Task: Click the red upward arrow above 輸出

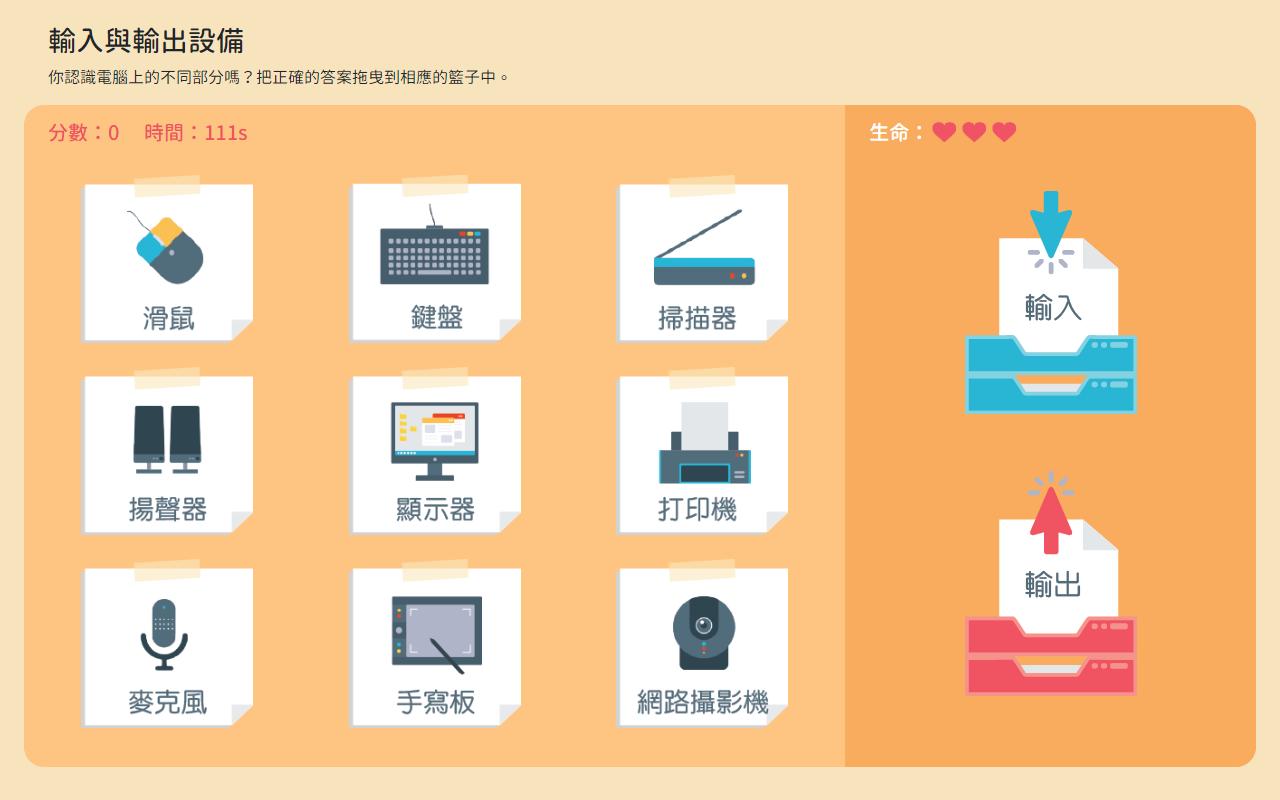Action: [1050, 517]
